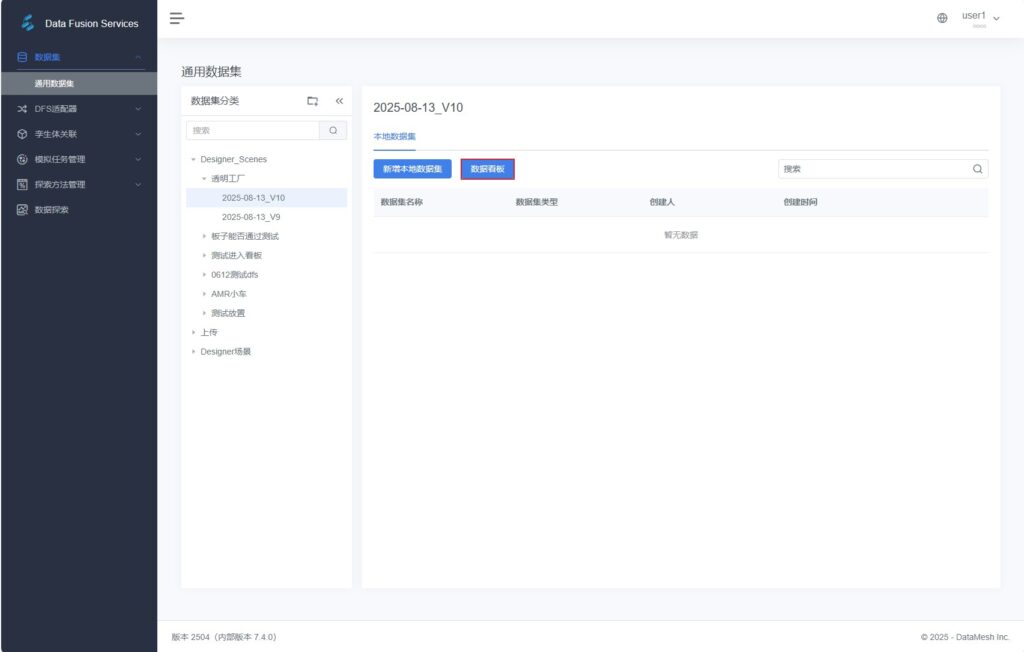This screenshot has width=1024, height=652.
Task: Select the 测试放置 tree label
Action: point(228,313)
